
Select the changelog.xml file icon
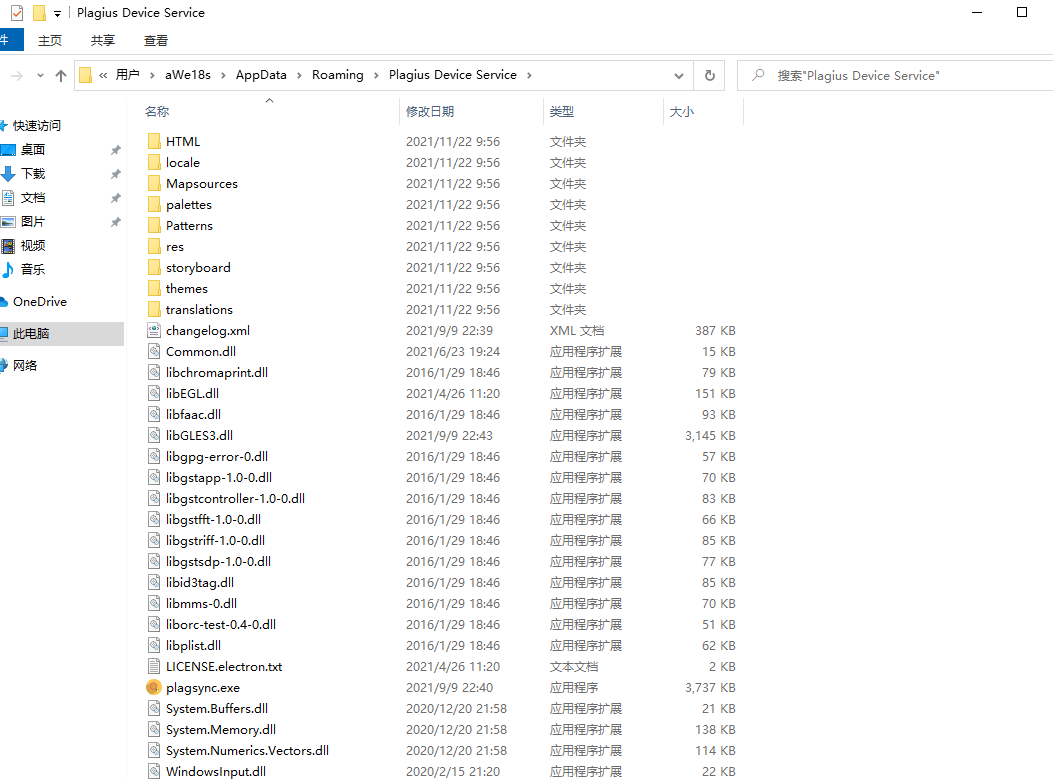153,330
